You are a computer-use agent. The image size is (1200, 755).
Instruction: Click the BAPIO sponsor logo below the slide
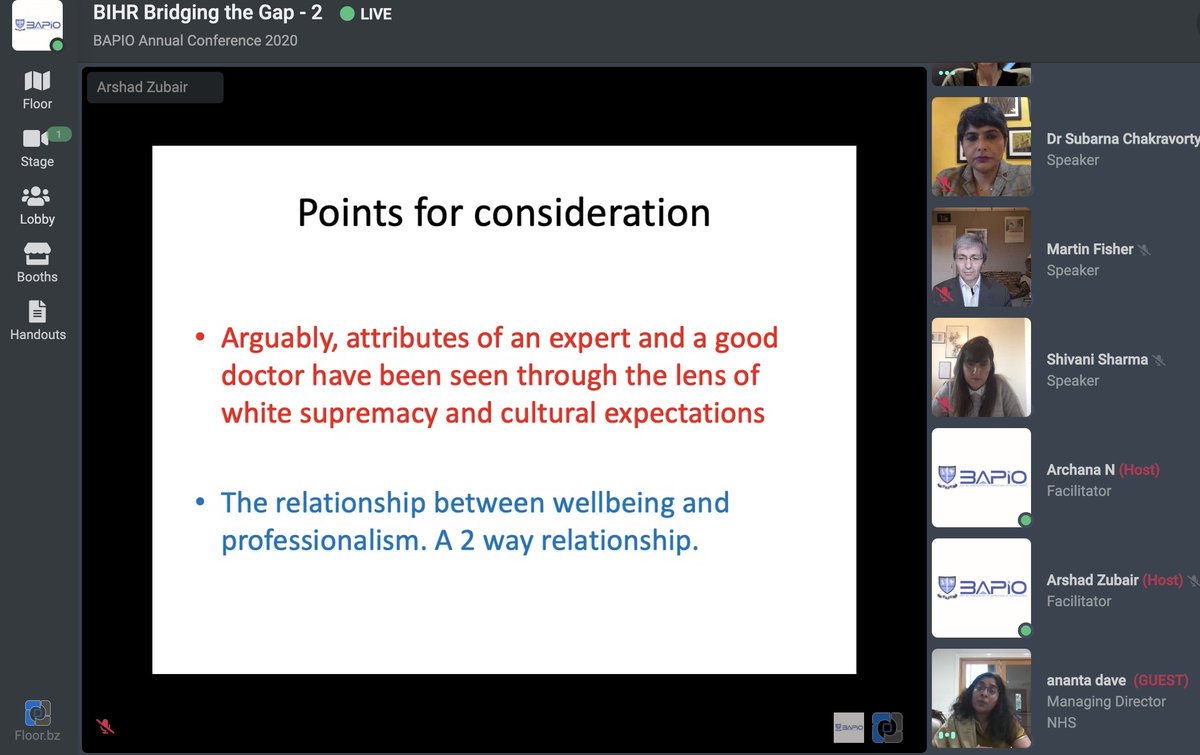(848, 727)
